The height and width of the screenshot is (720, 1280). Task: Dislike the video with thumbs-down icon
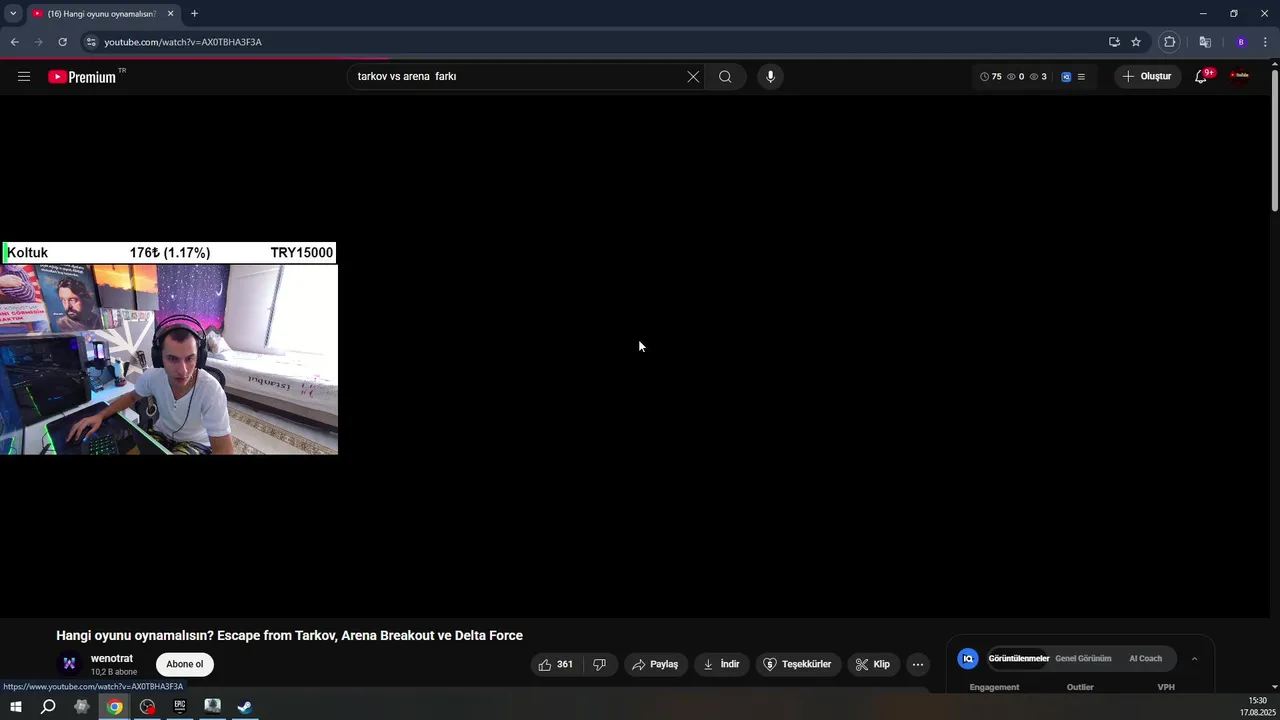point(600,664)
